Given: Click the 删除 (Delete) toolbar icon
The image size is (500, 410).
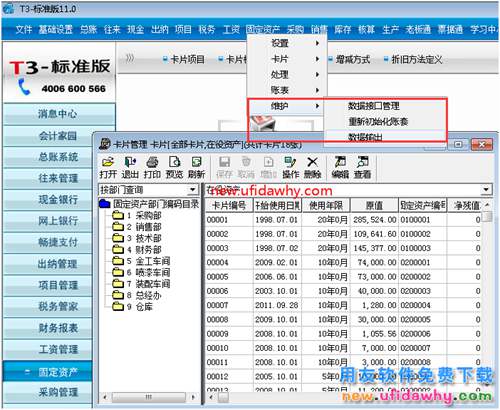Looking at the screenshot, I should (313, 167).
